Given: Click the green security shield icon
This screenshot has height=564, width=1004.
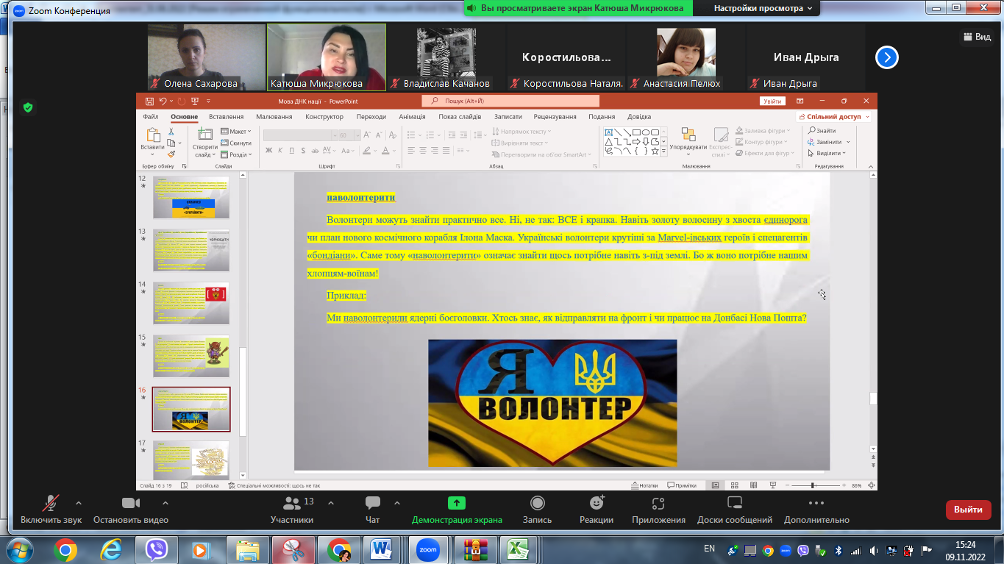Looking at the screenshot, I should coord(28,107).
